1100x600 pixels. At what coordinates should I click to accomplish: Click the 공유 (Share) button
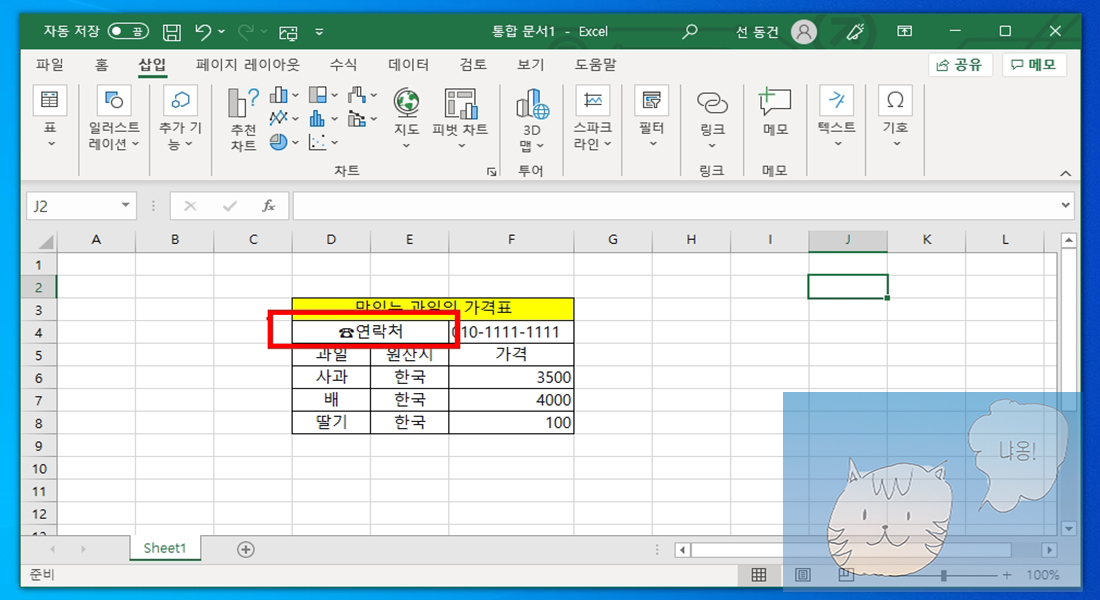pos(959,65)
